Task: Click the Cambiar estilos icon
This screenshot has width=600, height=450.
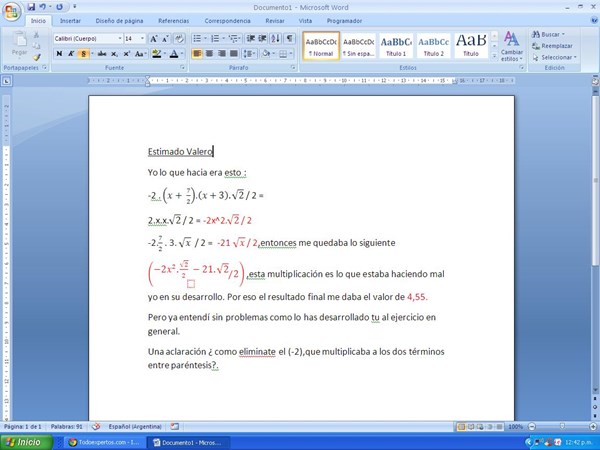Action: [x=512, y=46]
